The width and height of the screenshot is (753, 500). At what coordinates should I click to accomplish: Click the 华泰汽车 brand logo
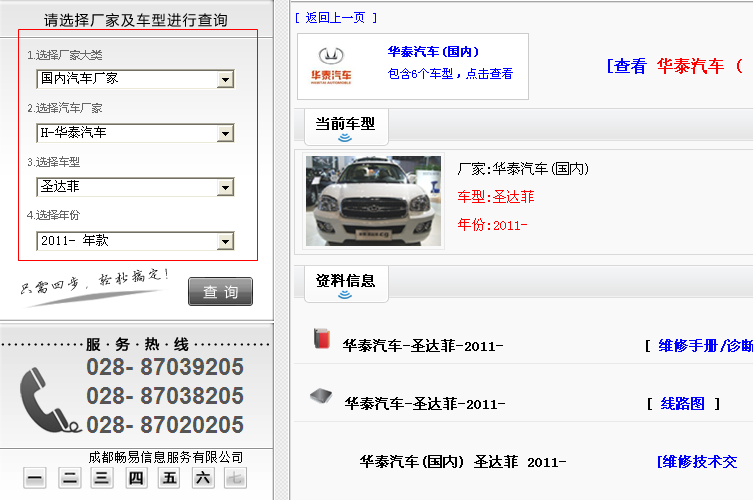click(x=331, y=66)
